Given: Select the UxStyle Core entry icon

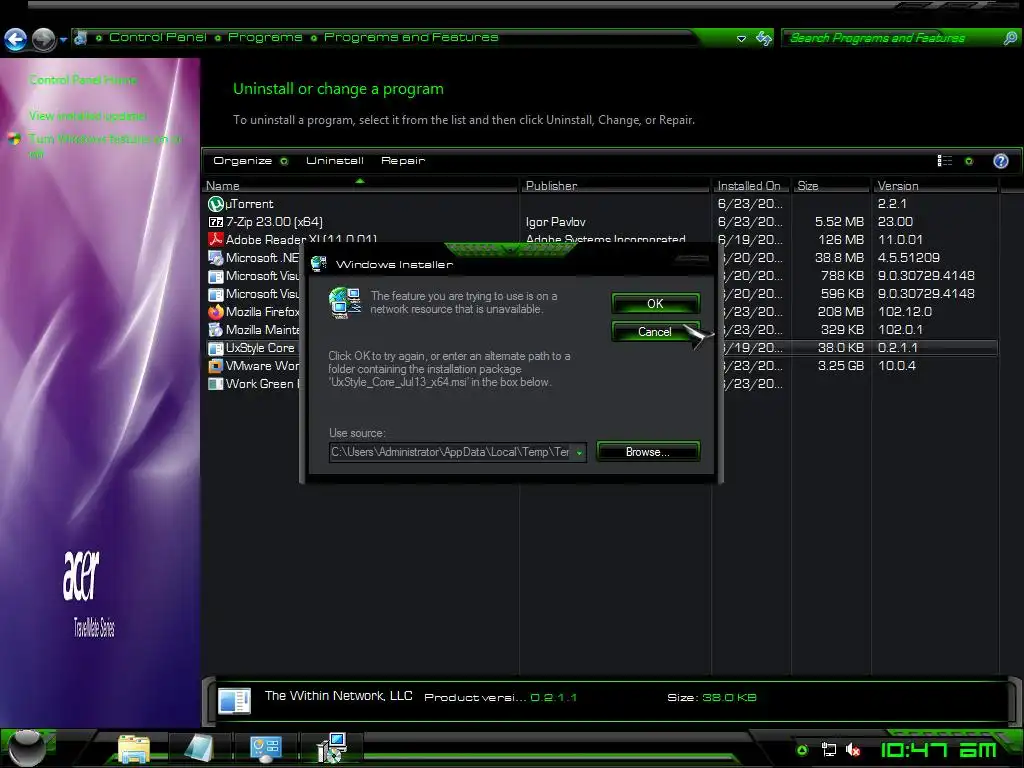Looking at the screenshot, I should point(216,348).
